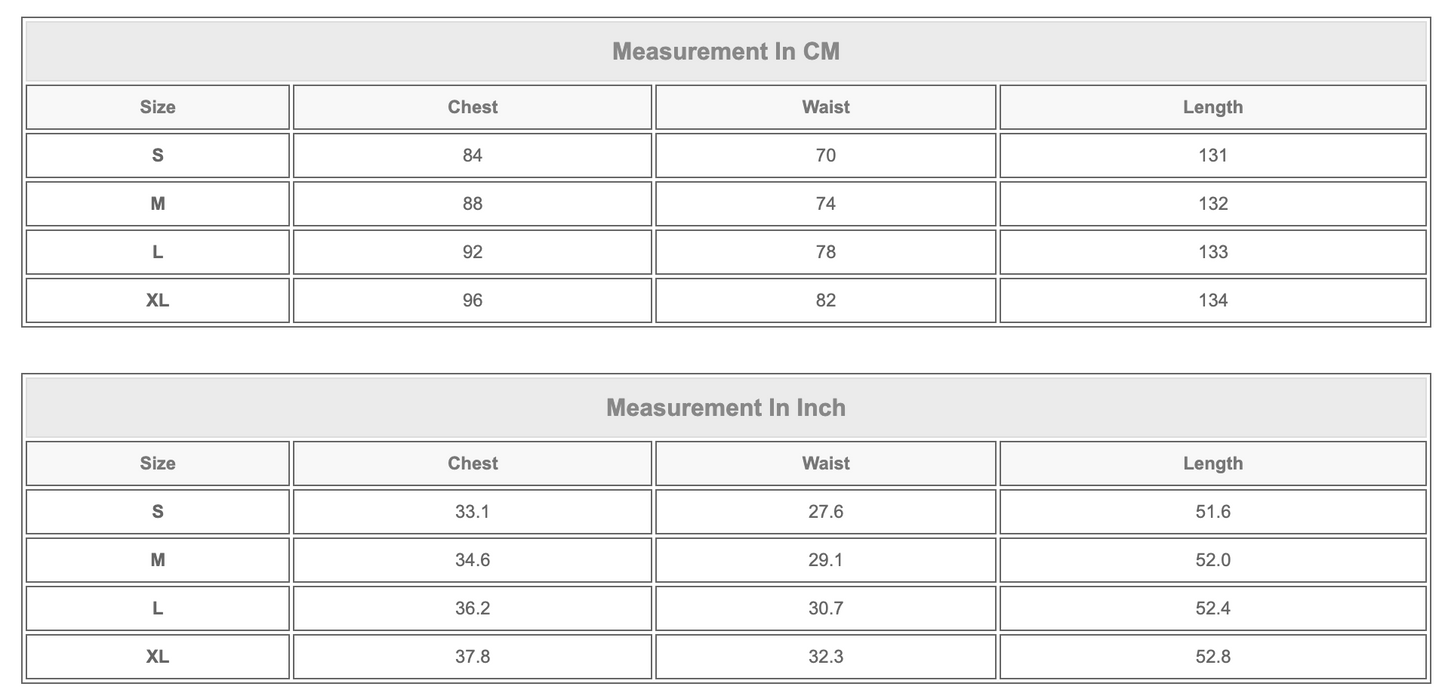Click the Measurement In Inch table title
This screenshot has height=699, width=1445.
[x=726, y=407]
